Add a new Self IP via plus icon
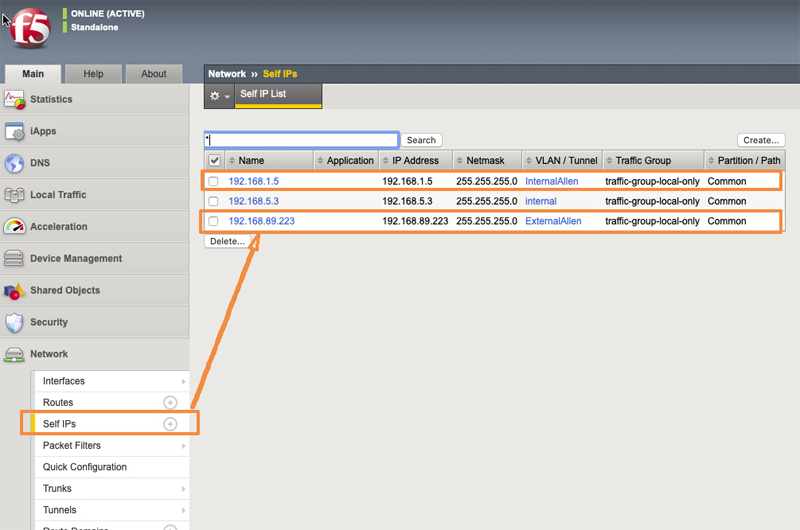800x530 pixels. 170,424
